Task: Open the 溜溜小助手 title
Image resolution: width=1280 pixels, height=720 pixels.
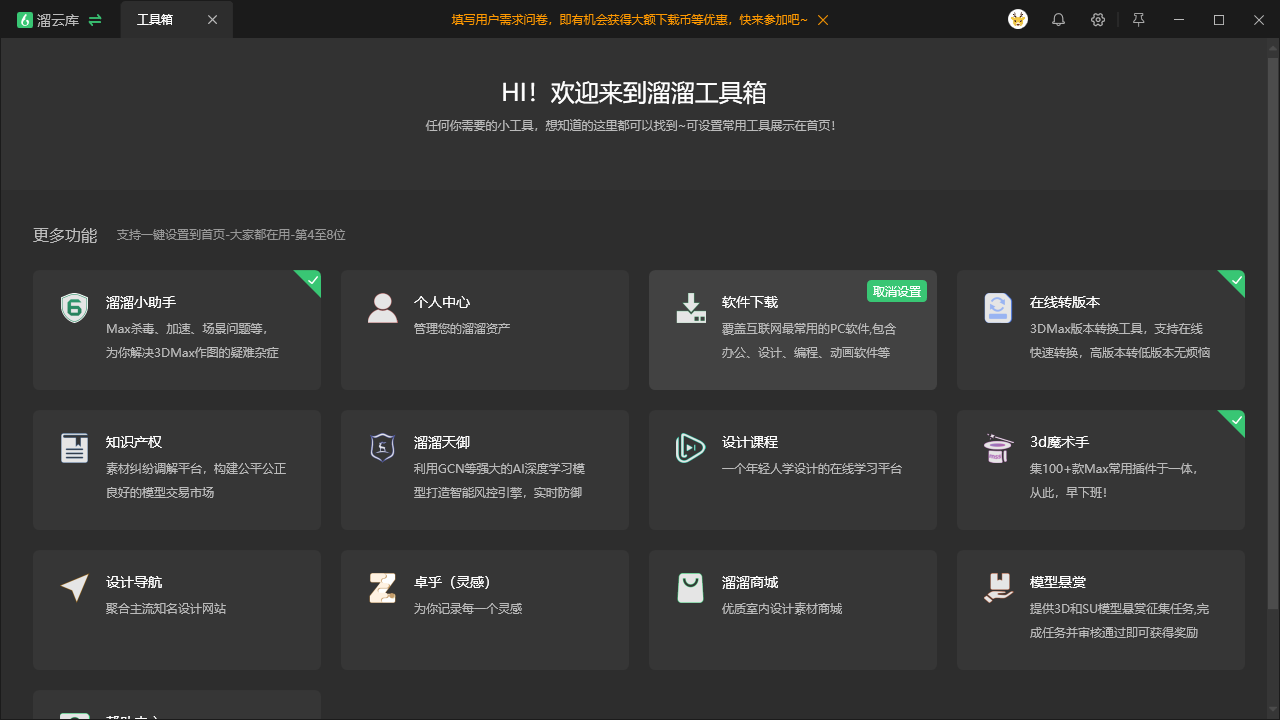Action: tap(141, 302)
